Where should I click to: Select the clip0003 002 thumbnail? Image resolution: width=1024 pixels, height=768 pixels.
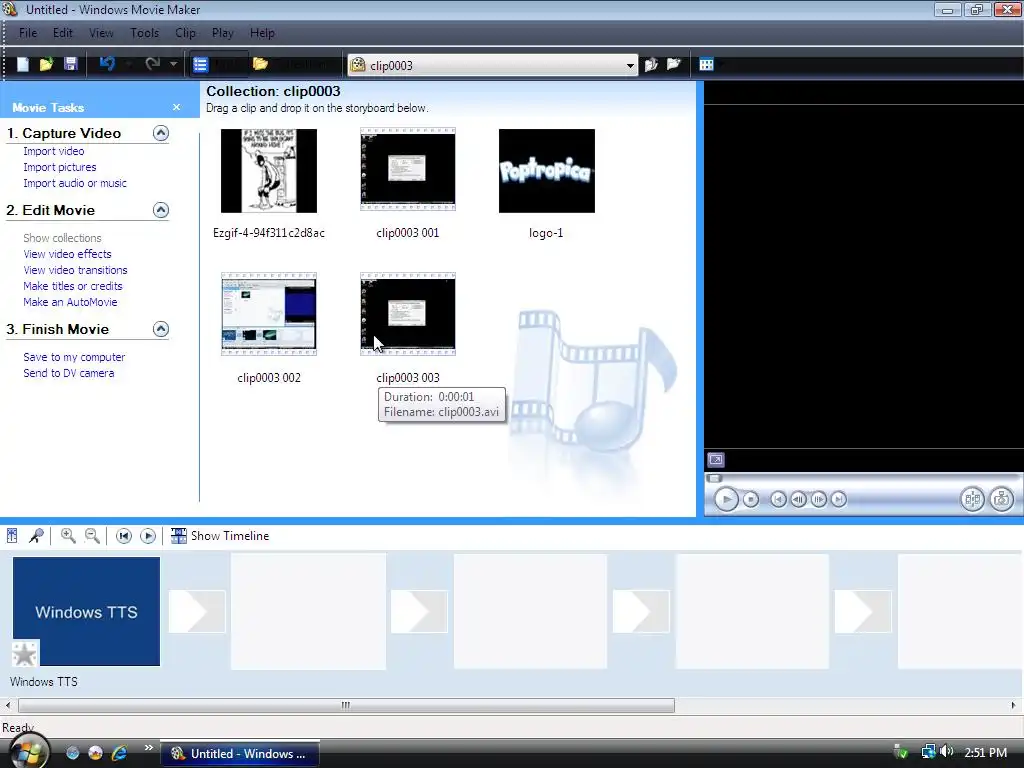(x=268, y=314)
